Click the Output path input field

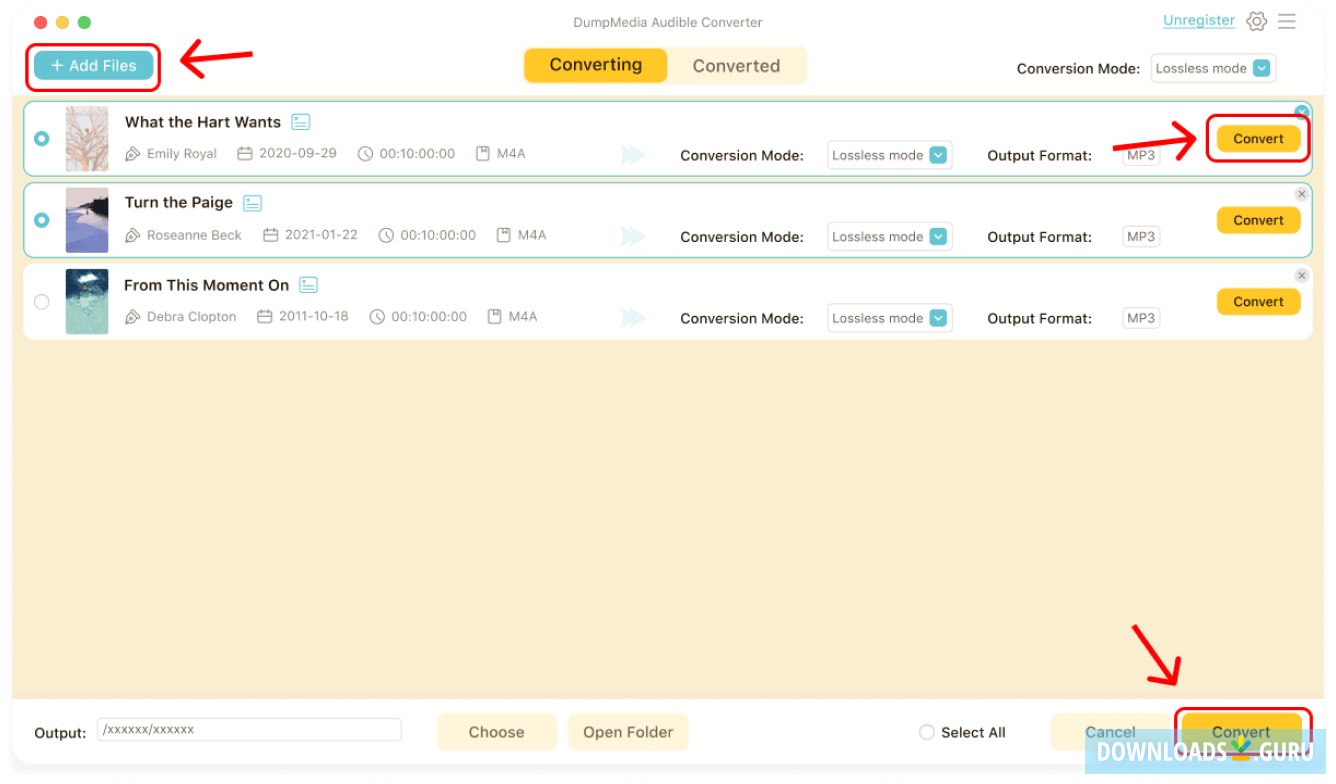[249, 729]
